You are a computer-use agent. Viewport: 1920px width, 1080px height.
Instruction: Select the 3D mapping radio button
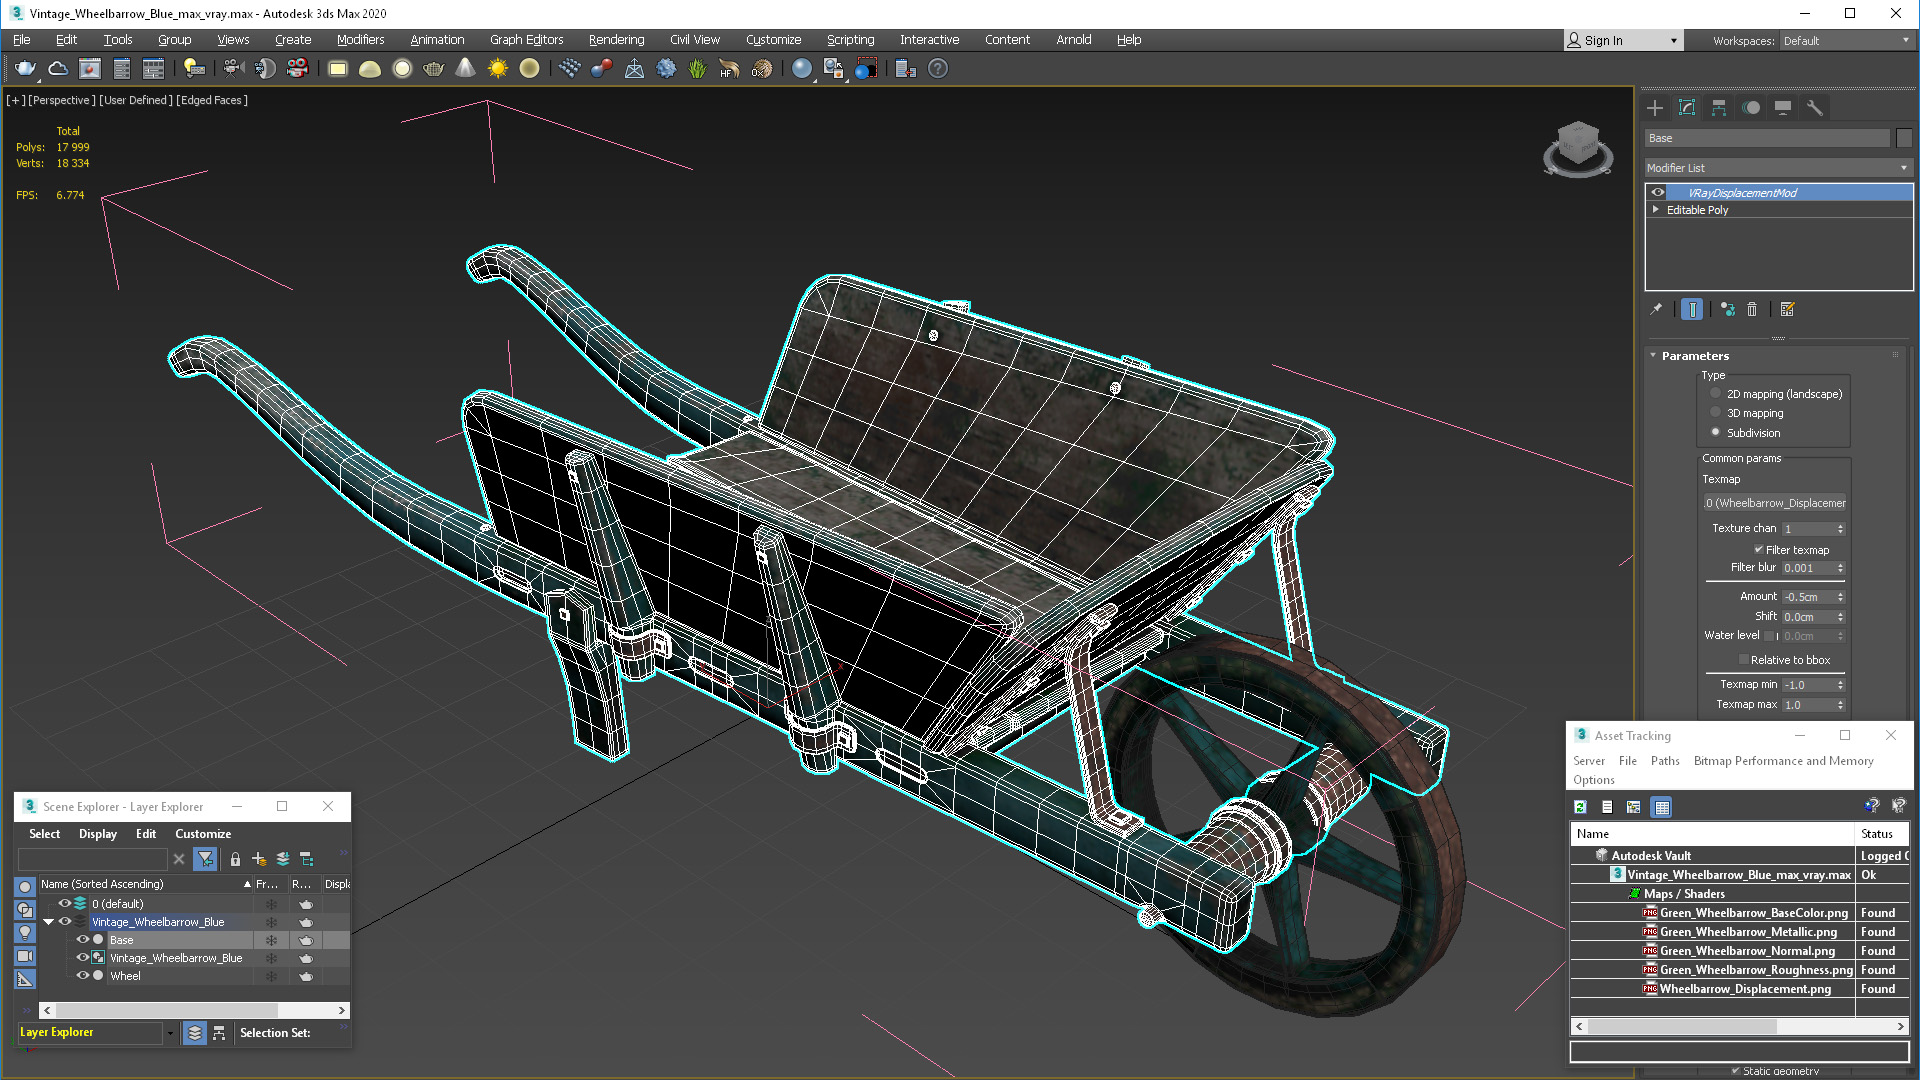[1716, 413]
